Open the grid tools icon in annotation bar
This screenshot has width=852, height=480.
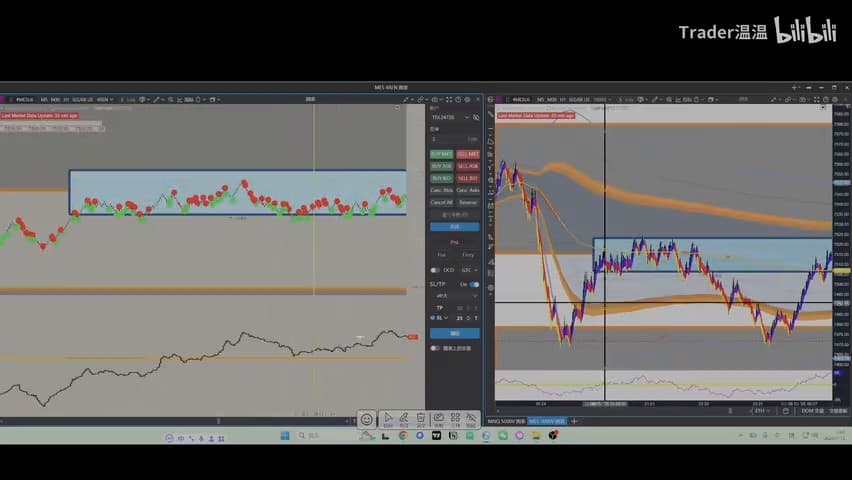455,419
